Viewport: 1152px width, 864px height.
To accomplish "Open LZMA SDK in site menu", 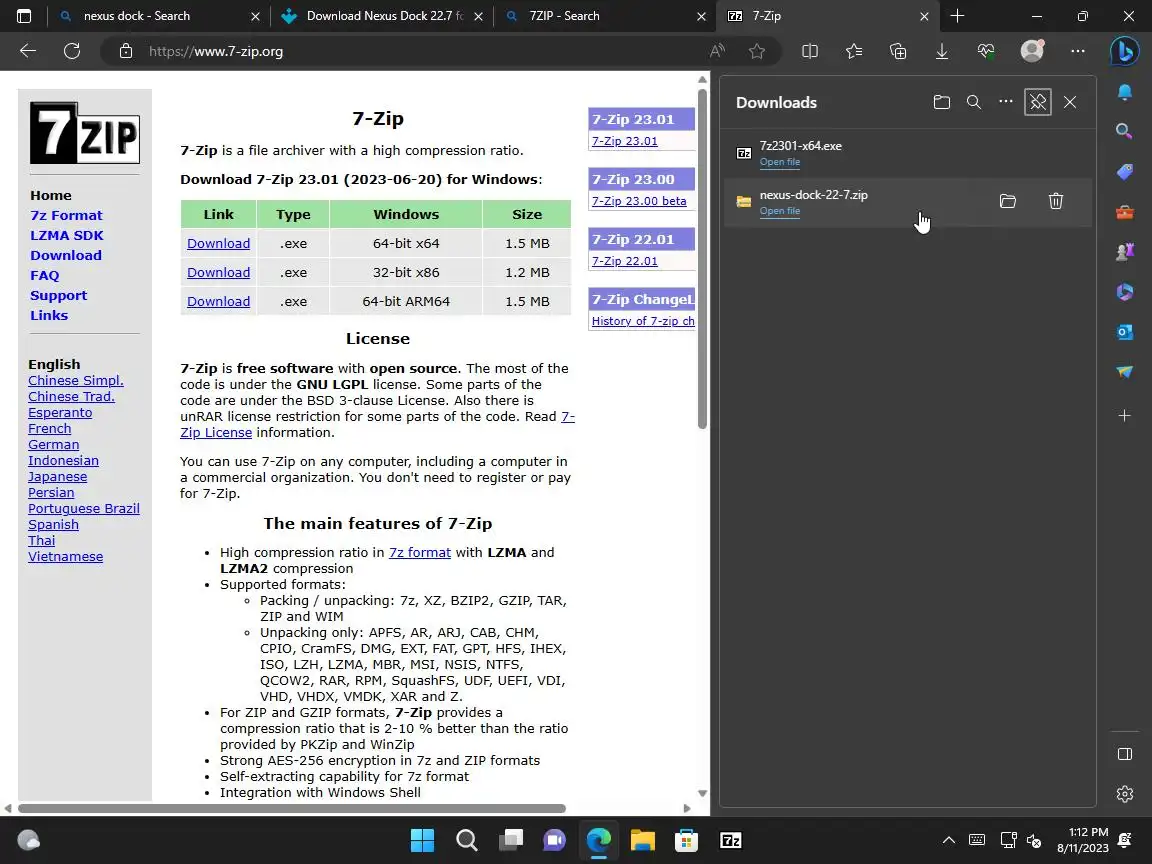I will (x=67, y=235).
